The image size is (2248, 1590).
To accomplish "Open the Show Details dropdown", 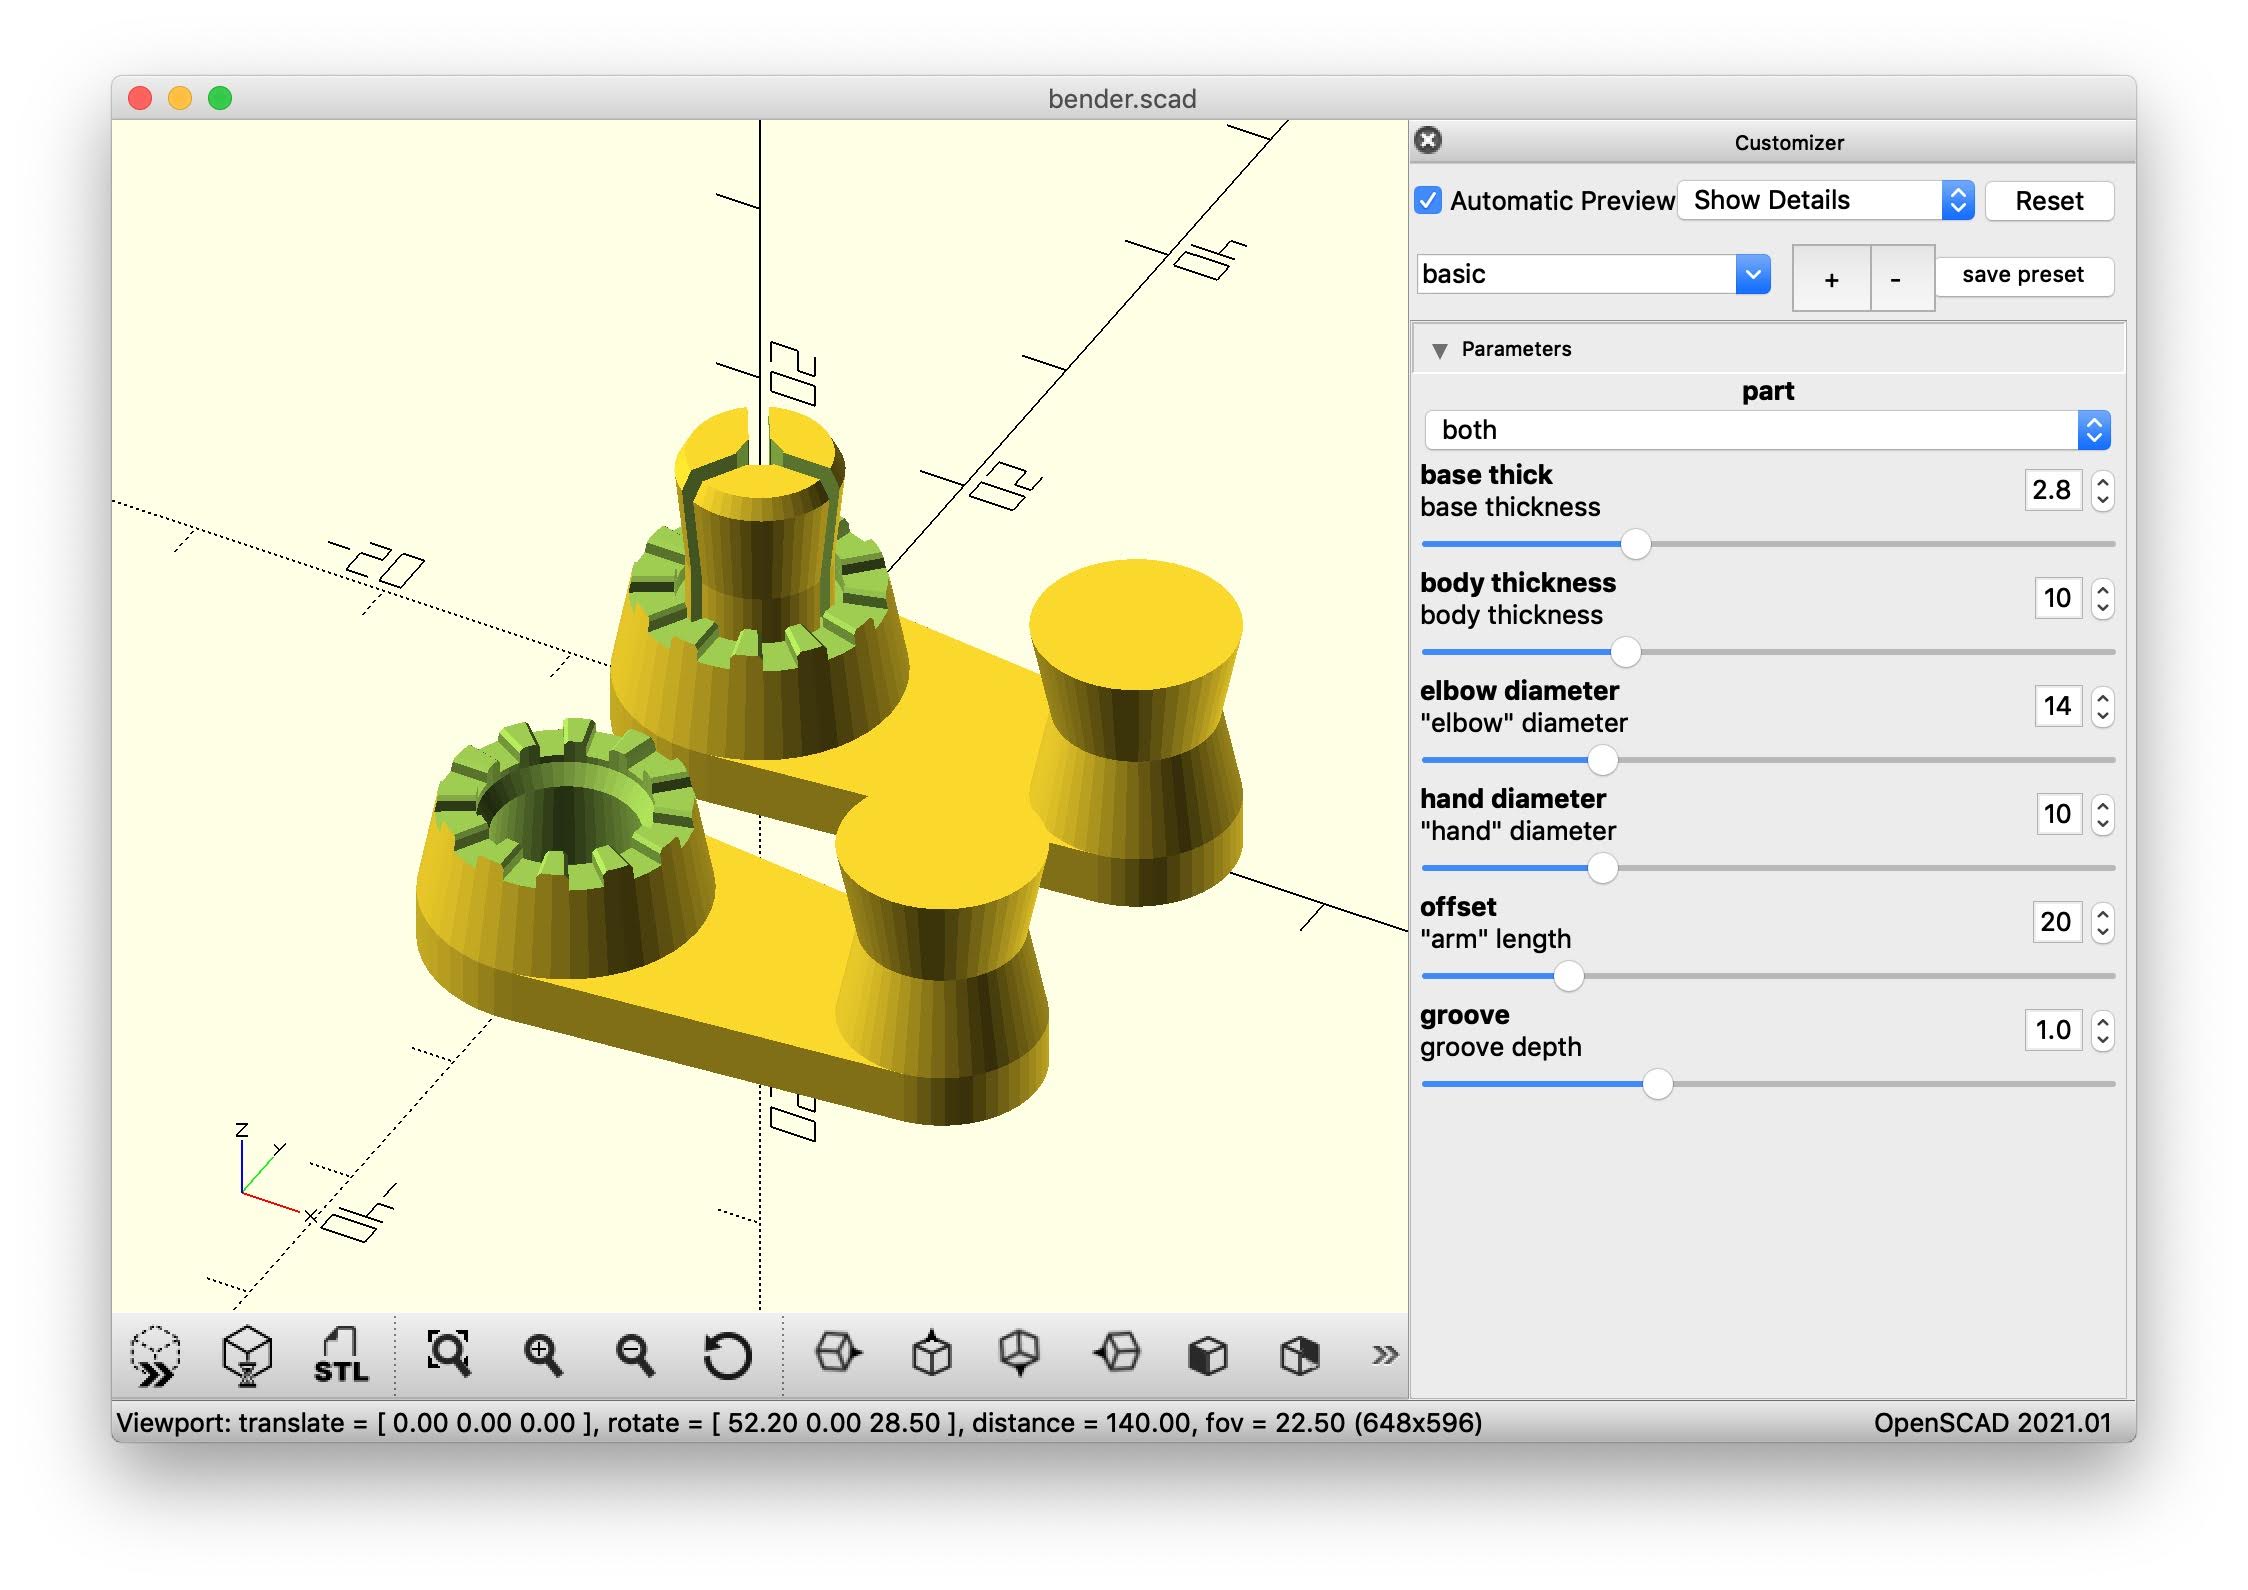I will coord(1825,200).
